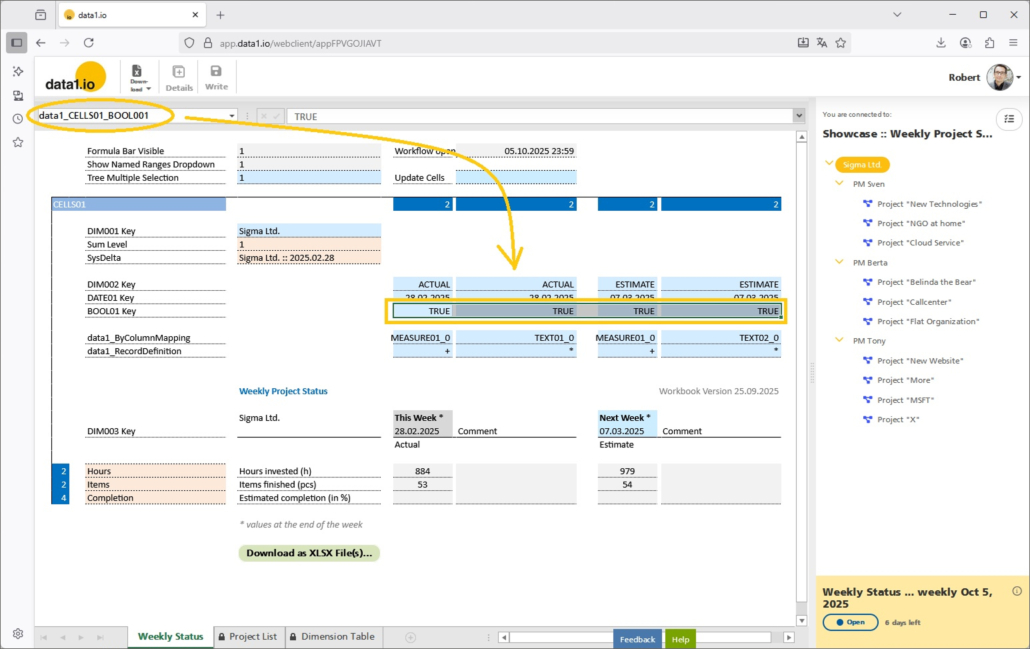Click the tree list icon in side panel
Image resolution: width=1030 pixels, height=649 pixels.
[x=1009, y=119]
